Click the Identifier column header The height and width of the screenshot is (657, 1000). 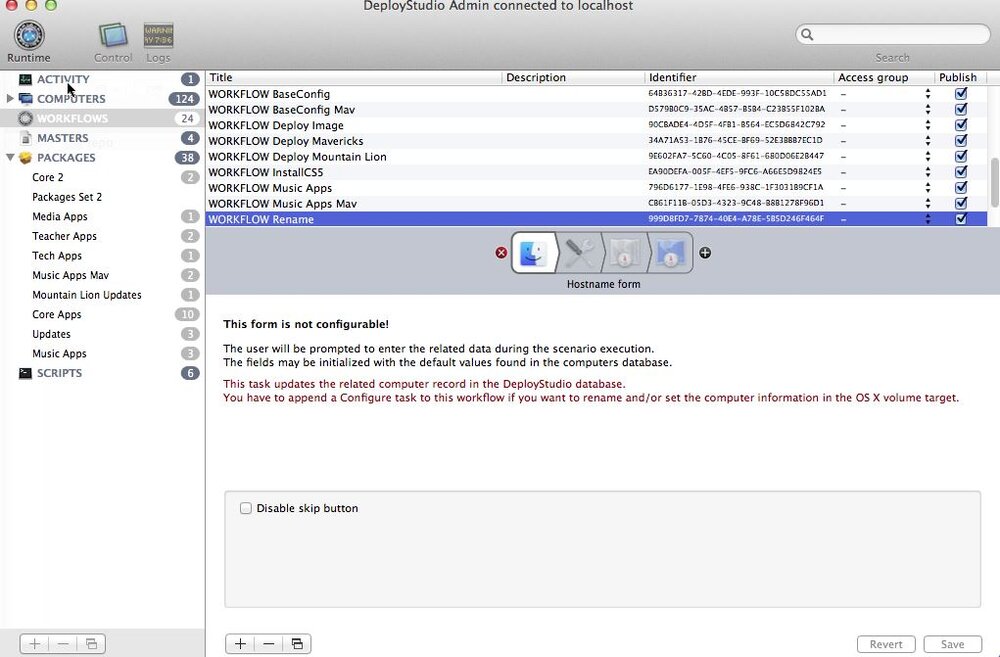tap(739, 77)
